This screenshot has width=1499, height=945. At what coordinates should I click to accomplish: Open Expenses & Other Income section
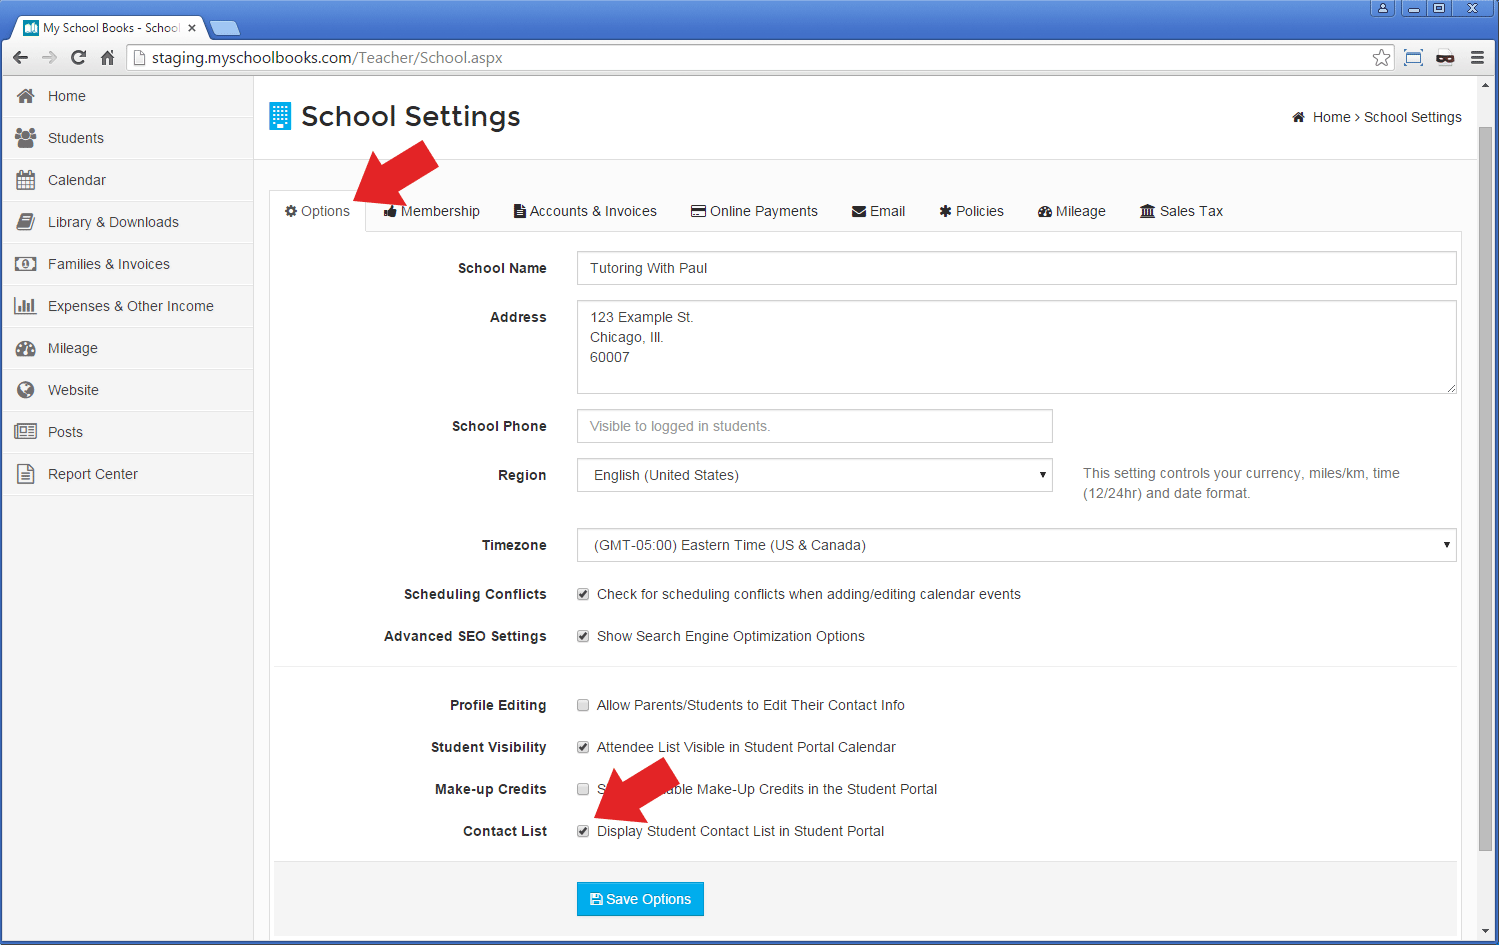tap(25, 305)
